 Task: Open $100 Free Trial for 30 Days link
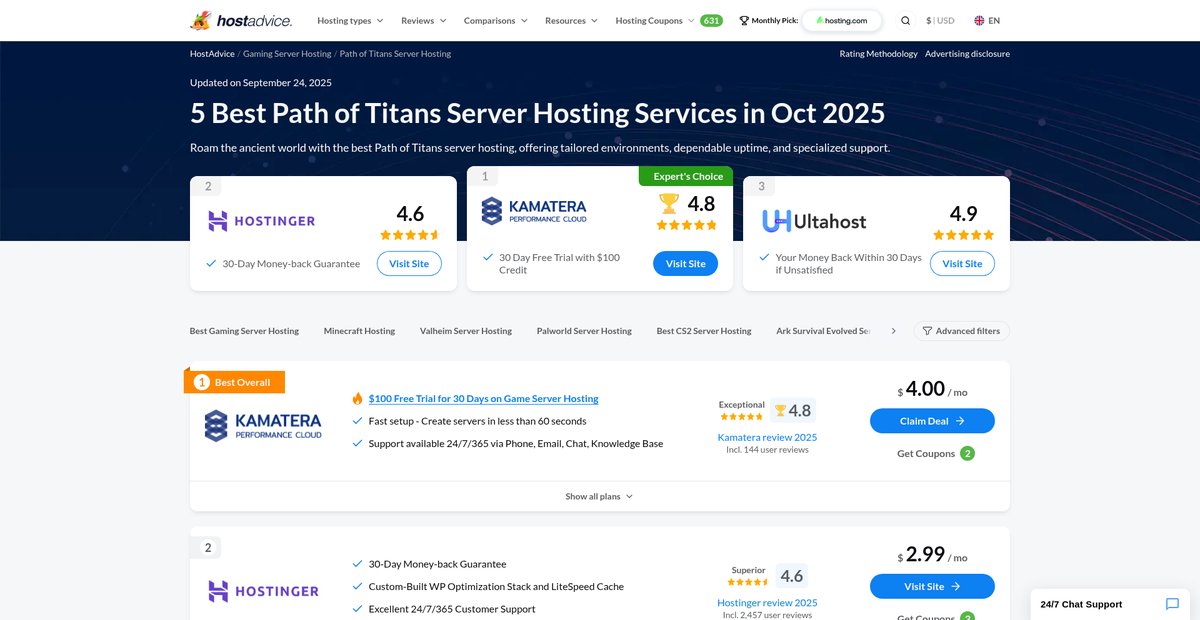[483, 398]
